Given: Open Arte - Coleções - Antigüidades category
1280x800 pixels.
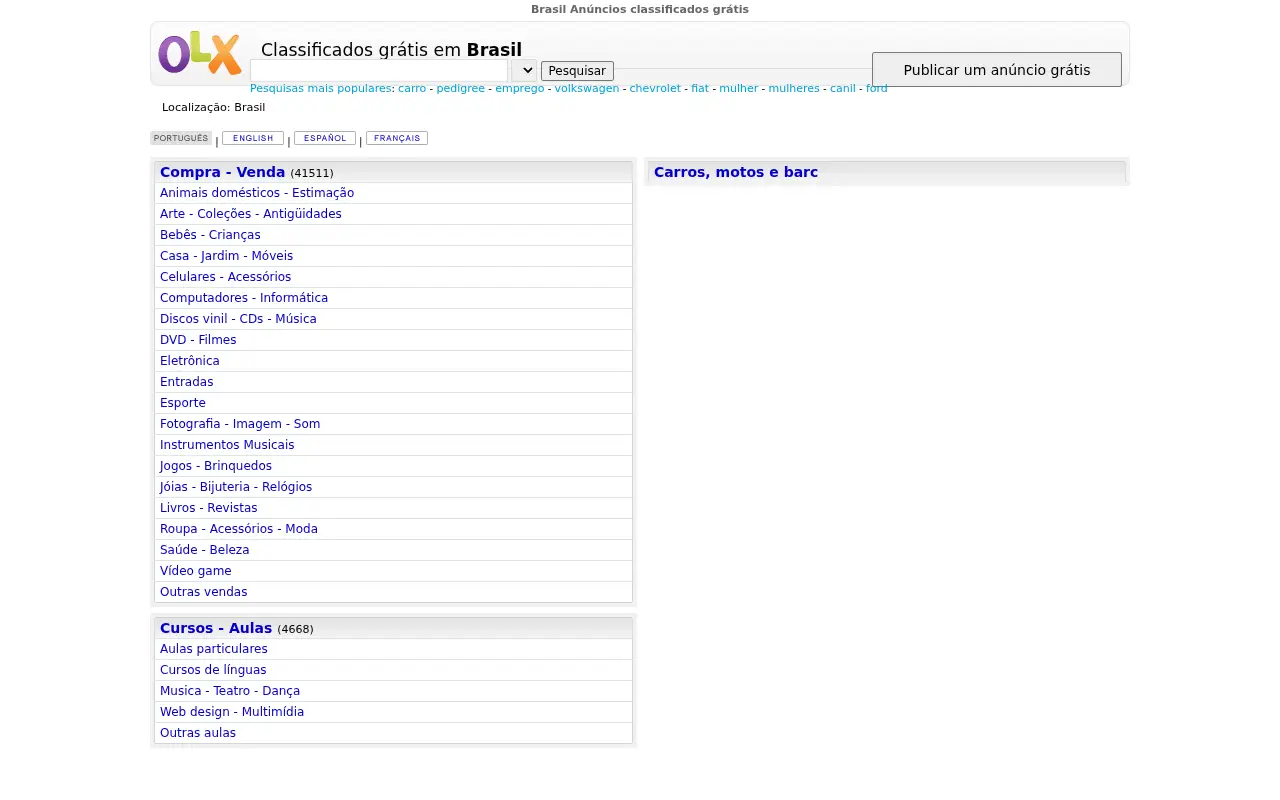Looking at the screenshot, I should click(x=251, y=214).
